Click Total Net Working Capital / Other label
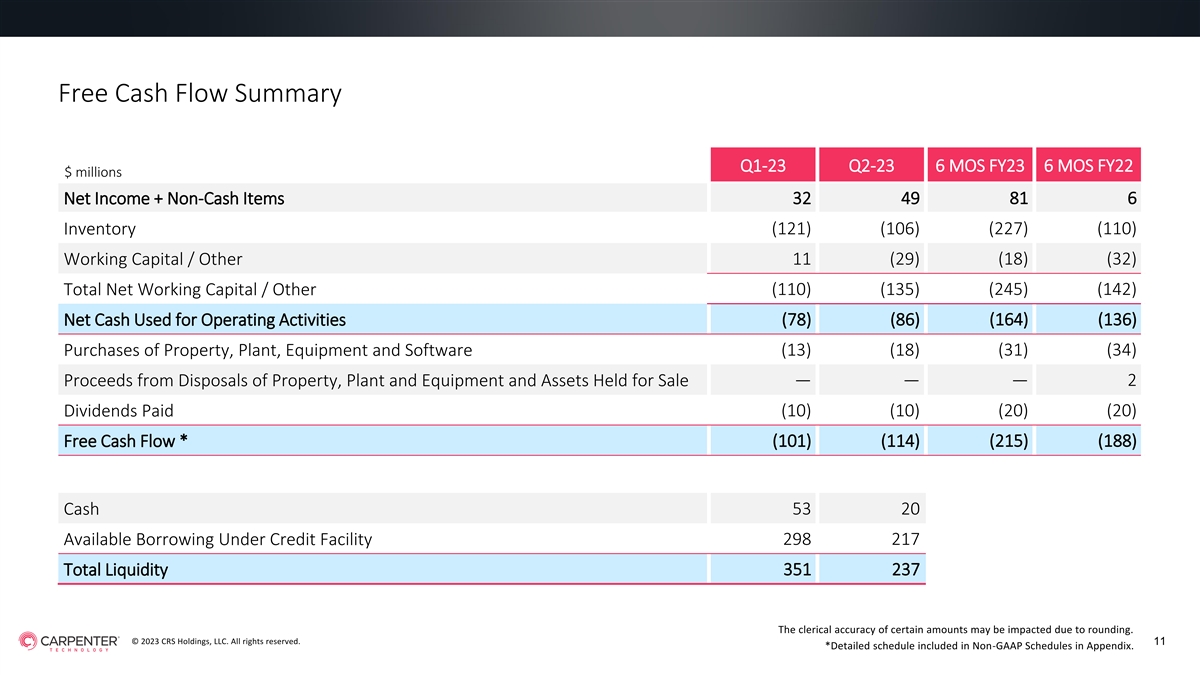The width and height of the screenshot is (1200, 675). click(x=190, y=289)
